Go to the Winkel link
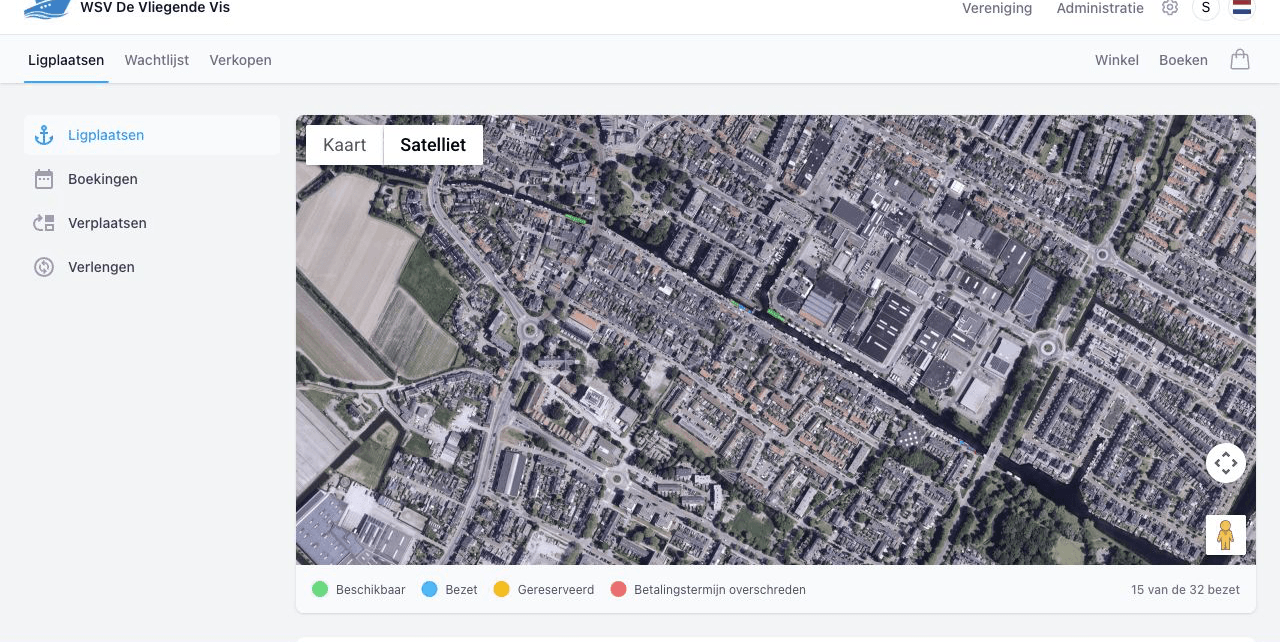This screenshot has height=642, width=1280. 1117,60
